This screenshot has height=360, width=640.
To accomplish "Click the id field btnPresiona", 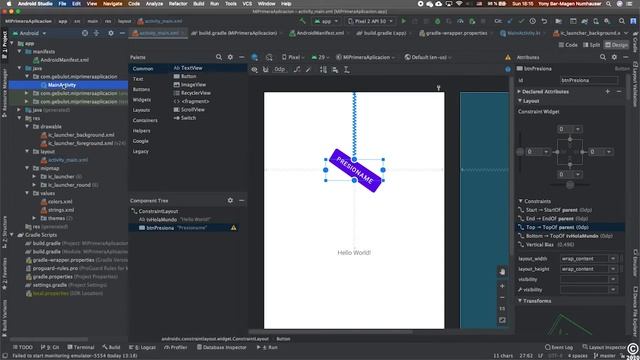I will (x=589, y=80).
